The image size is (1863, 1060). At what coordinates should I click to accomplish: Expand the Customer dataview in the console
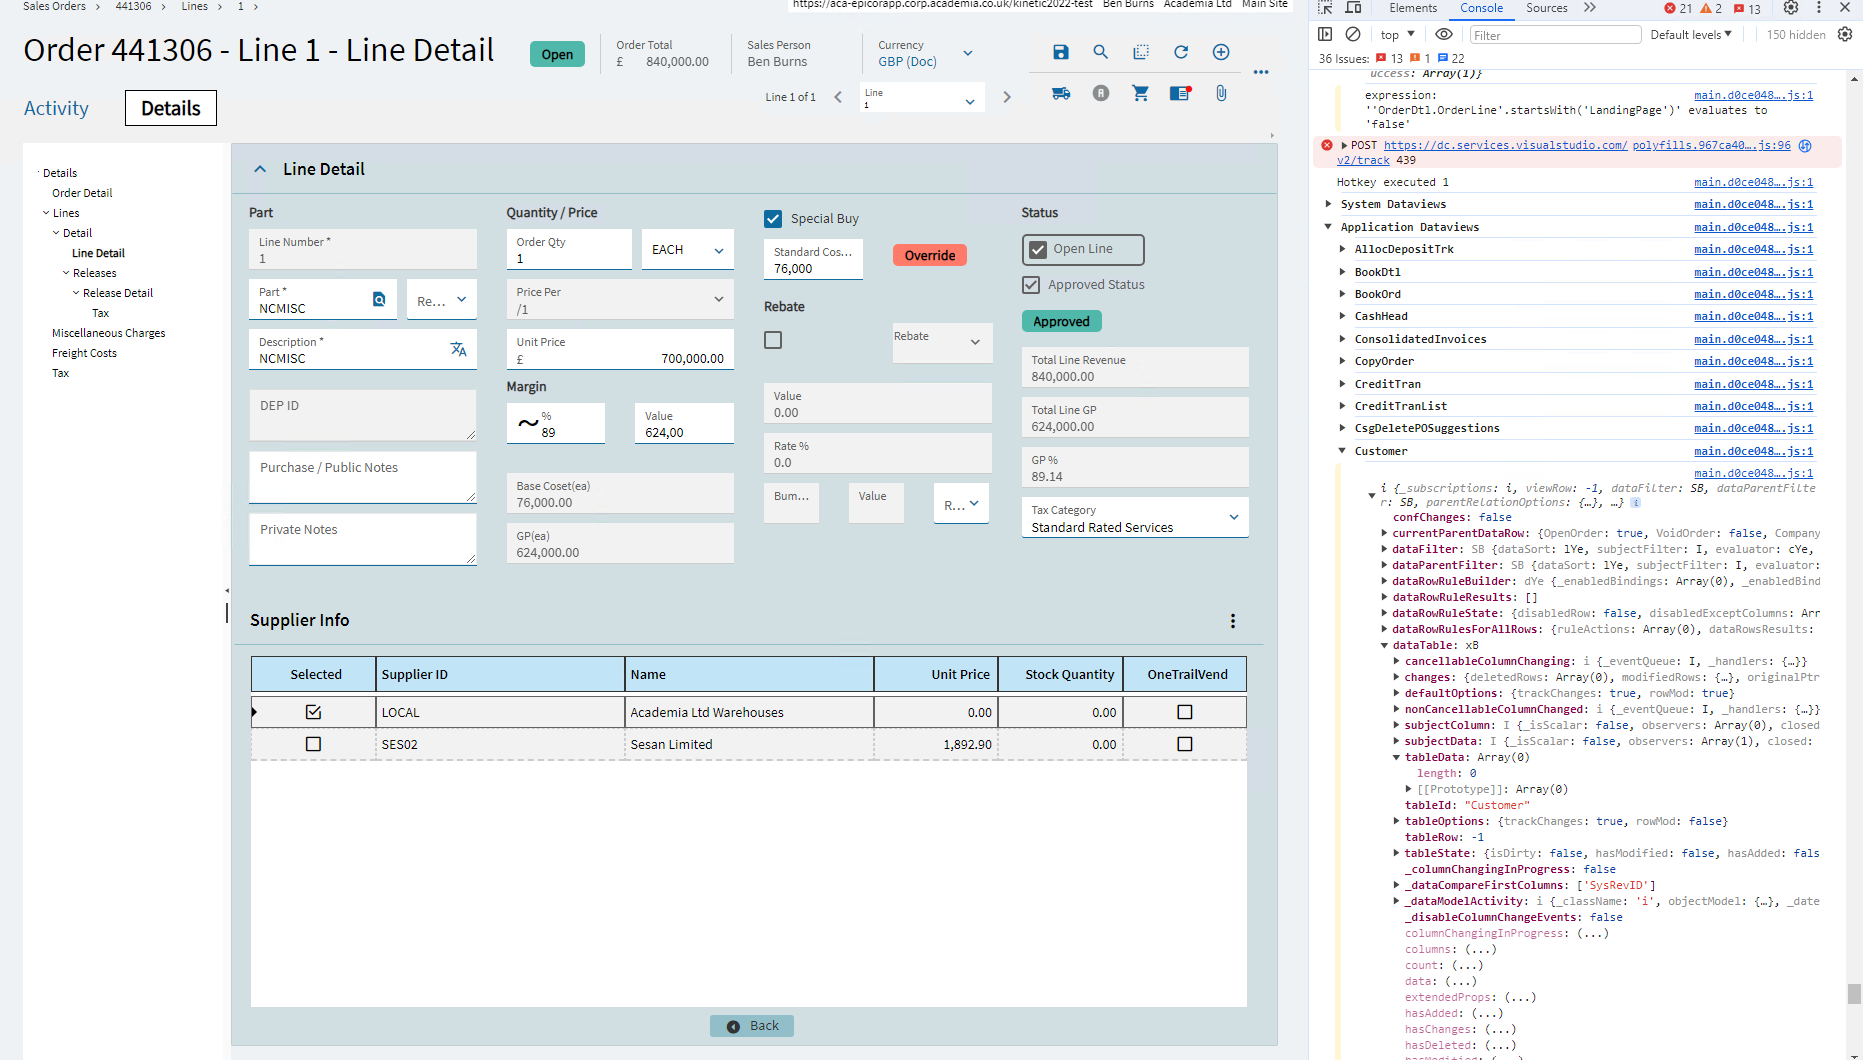coord(1342,450)
